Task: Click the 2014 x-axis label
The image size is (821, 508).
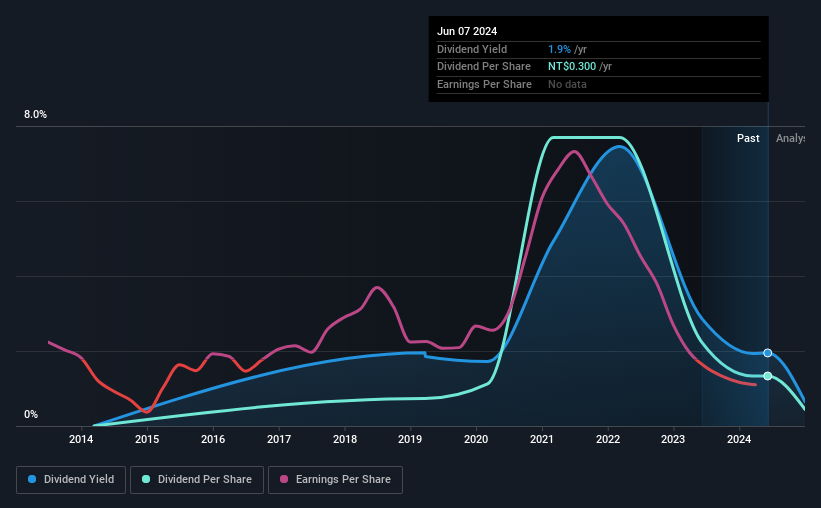Action: [81, 439]
